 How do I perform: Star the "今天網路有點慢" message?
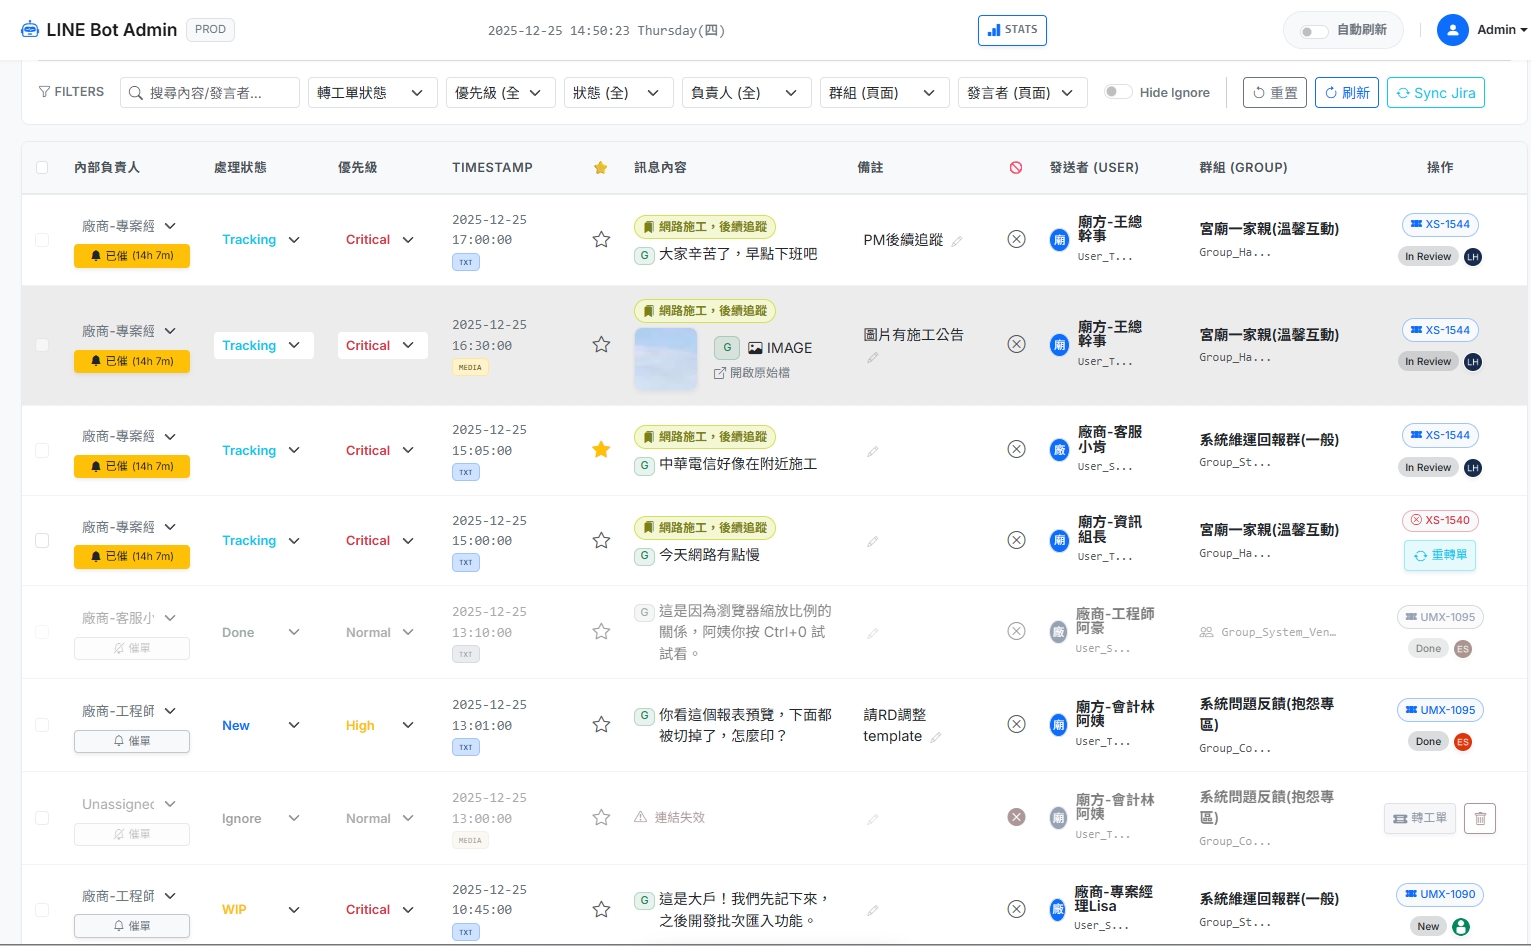(x=601, y=540)
